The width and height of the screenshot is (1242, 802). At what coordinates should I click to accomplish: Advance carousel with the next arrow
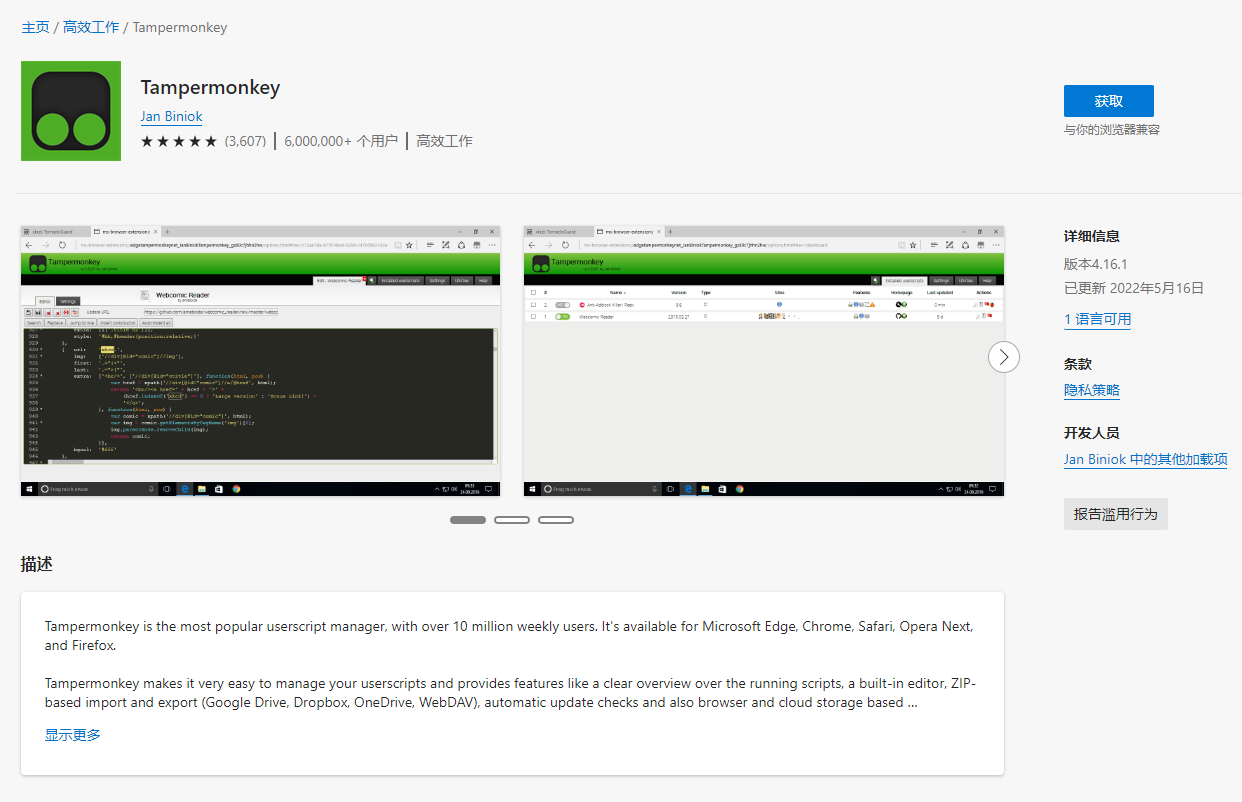pos(1004,356)
